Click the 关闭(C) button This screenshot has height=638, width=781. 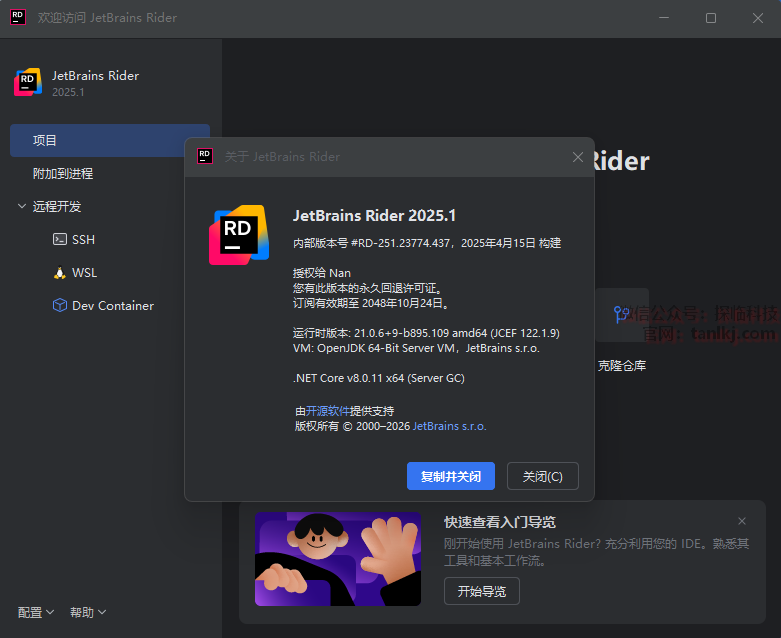click(543, 476)
